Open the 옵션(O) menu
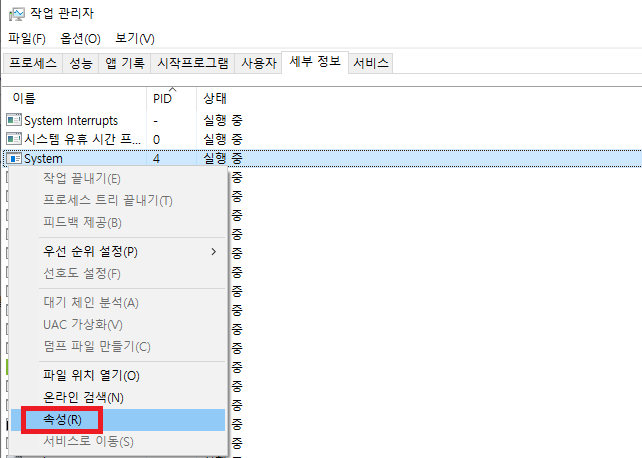 point(80,39)
